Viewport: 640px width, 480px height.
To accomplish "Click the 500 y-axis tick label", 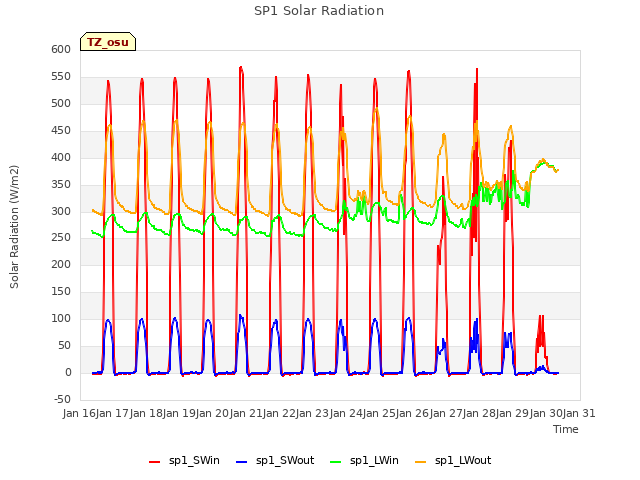I will [x=61, y=103].
